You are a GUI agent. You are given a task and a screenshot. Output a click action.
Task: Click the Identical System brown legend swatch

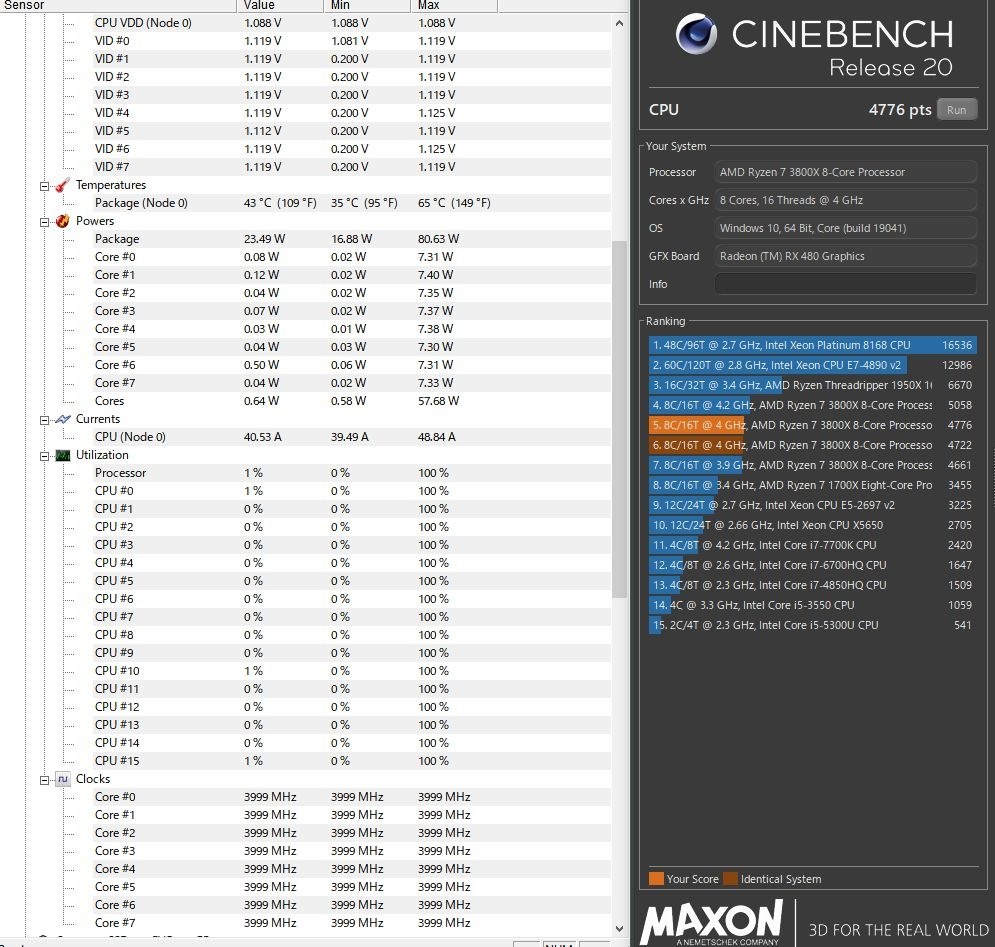click(730, 879)
